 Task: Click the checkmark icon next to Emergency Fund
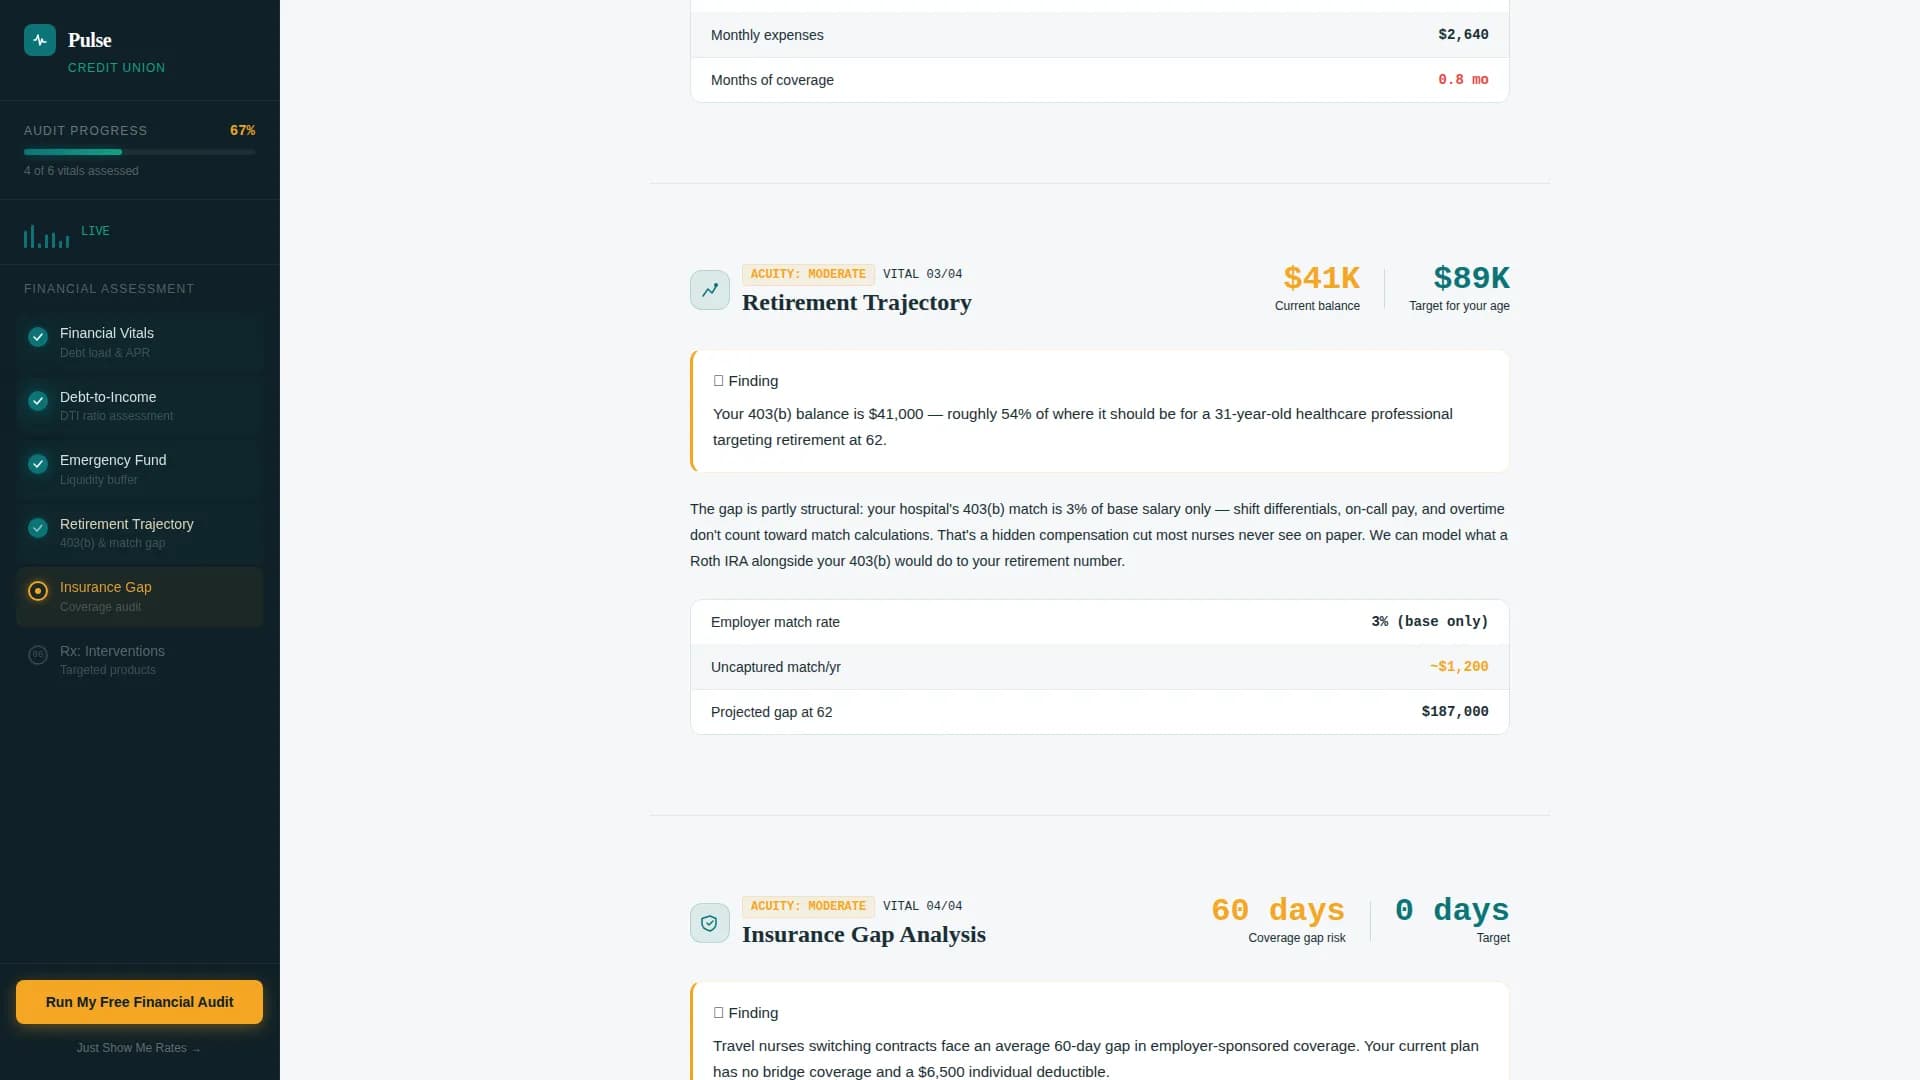coord(37,464)
